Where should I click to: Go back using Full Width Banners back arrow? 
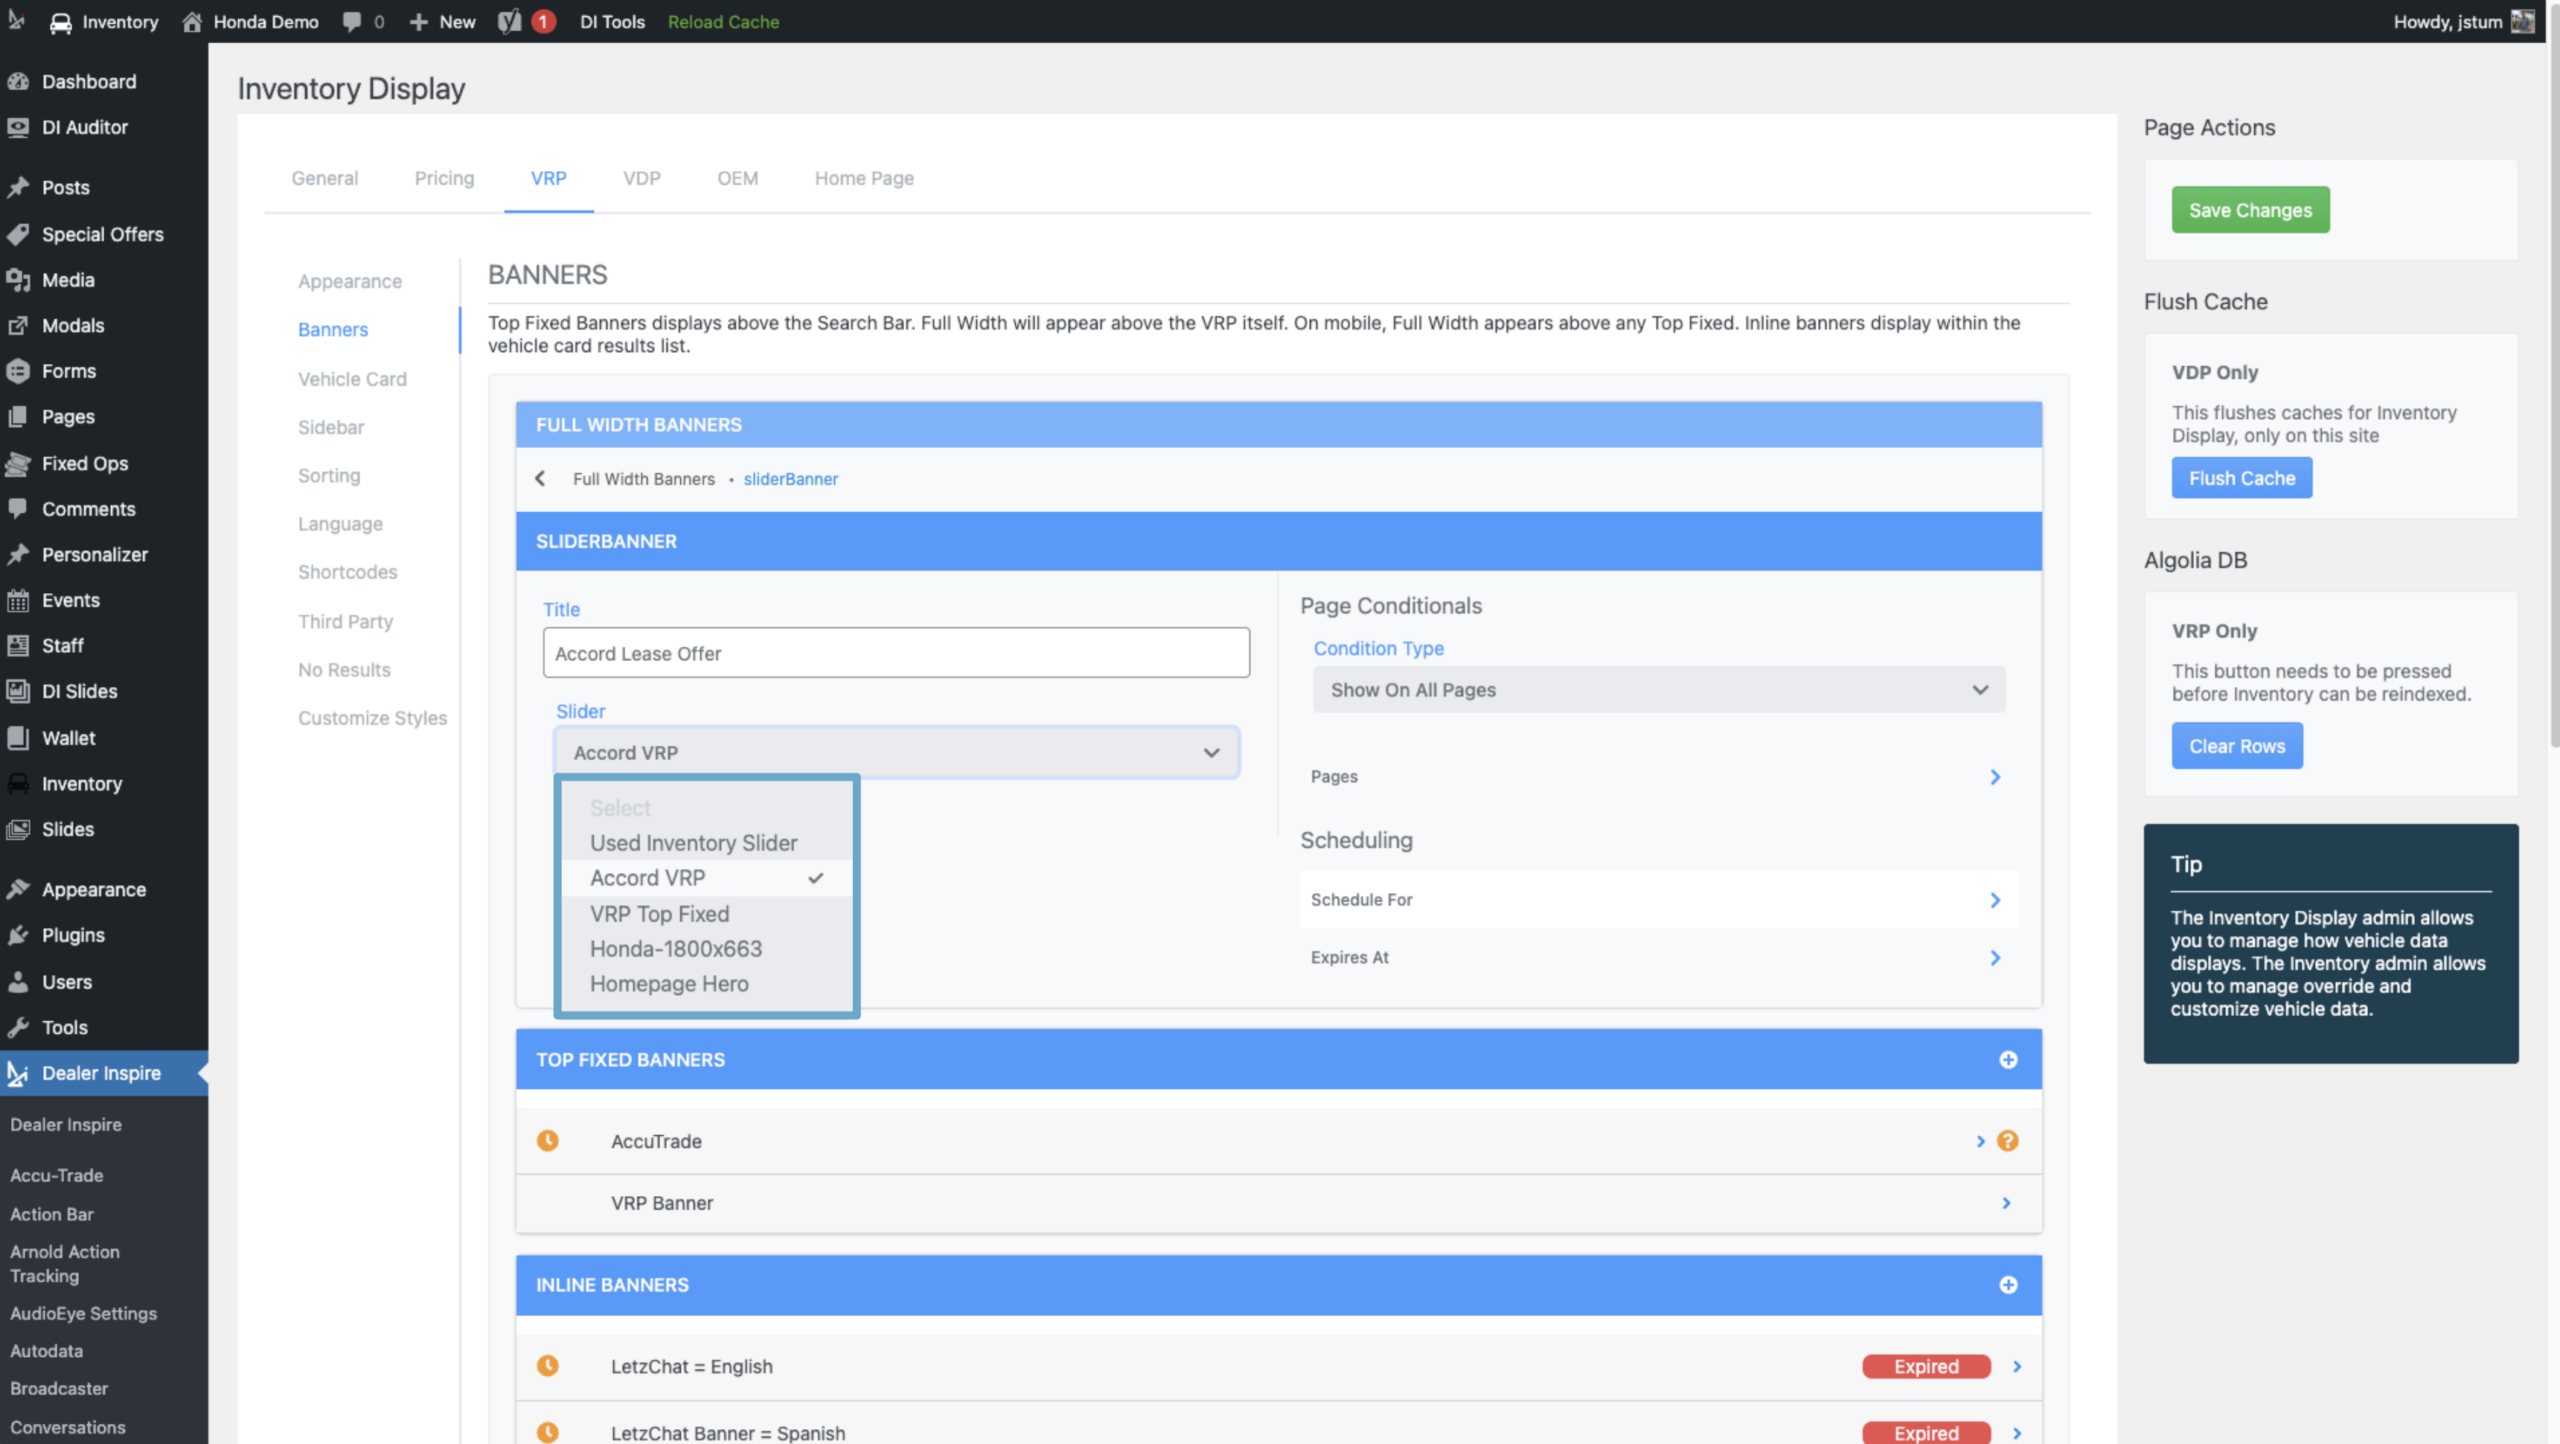click(540, 478)
